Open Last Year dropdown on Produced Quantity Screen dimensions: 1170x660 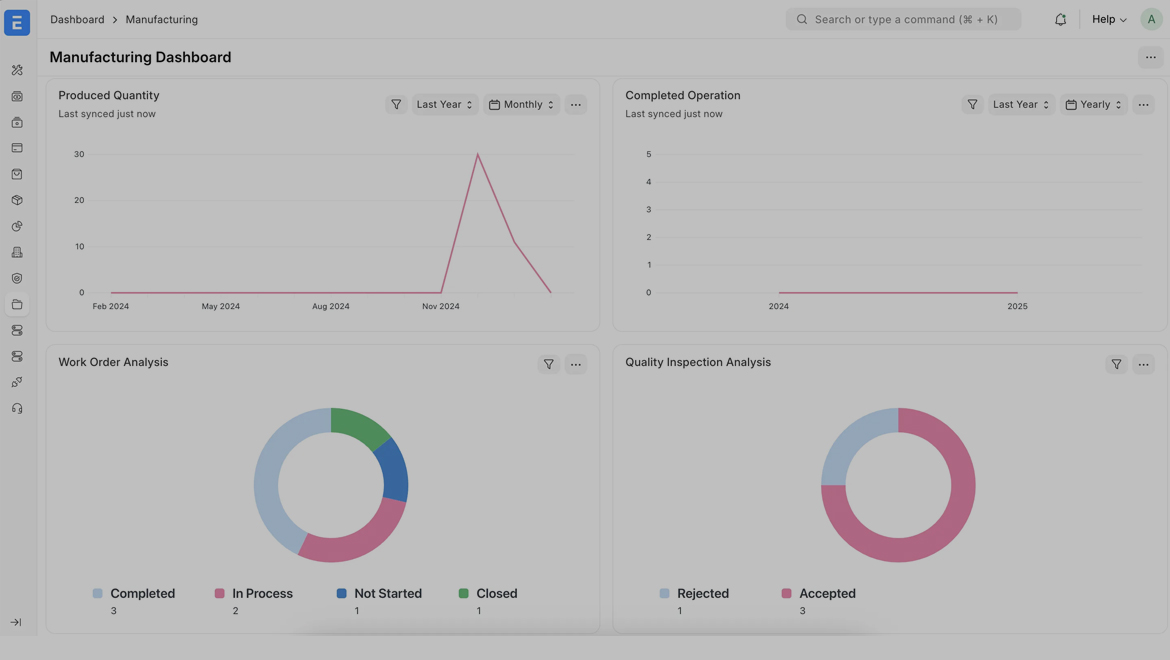tap(444, 104)
